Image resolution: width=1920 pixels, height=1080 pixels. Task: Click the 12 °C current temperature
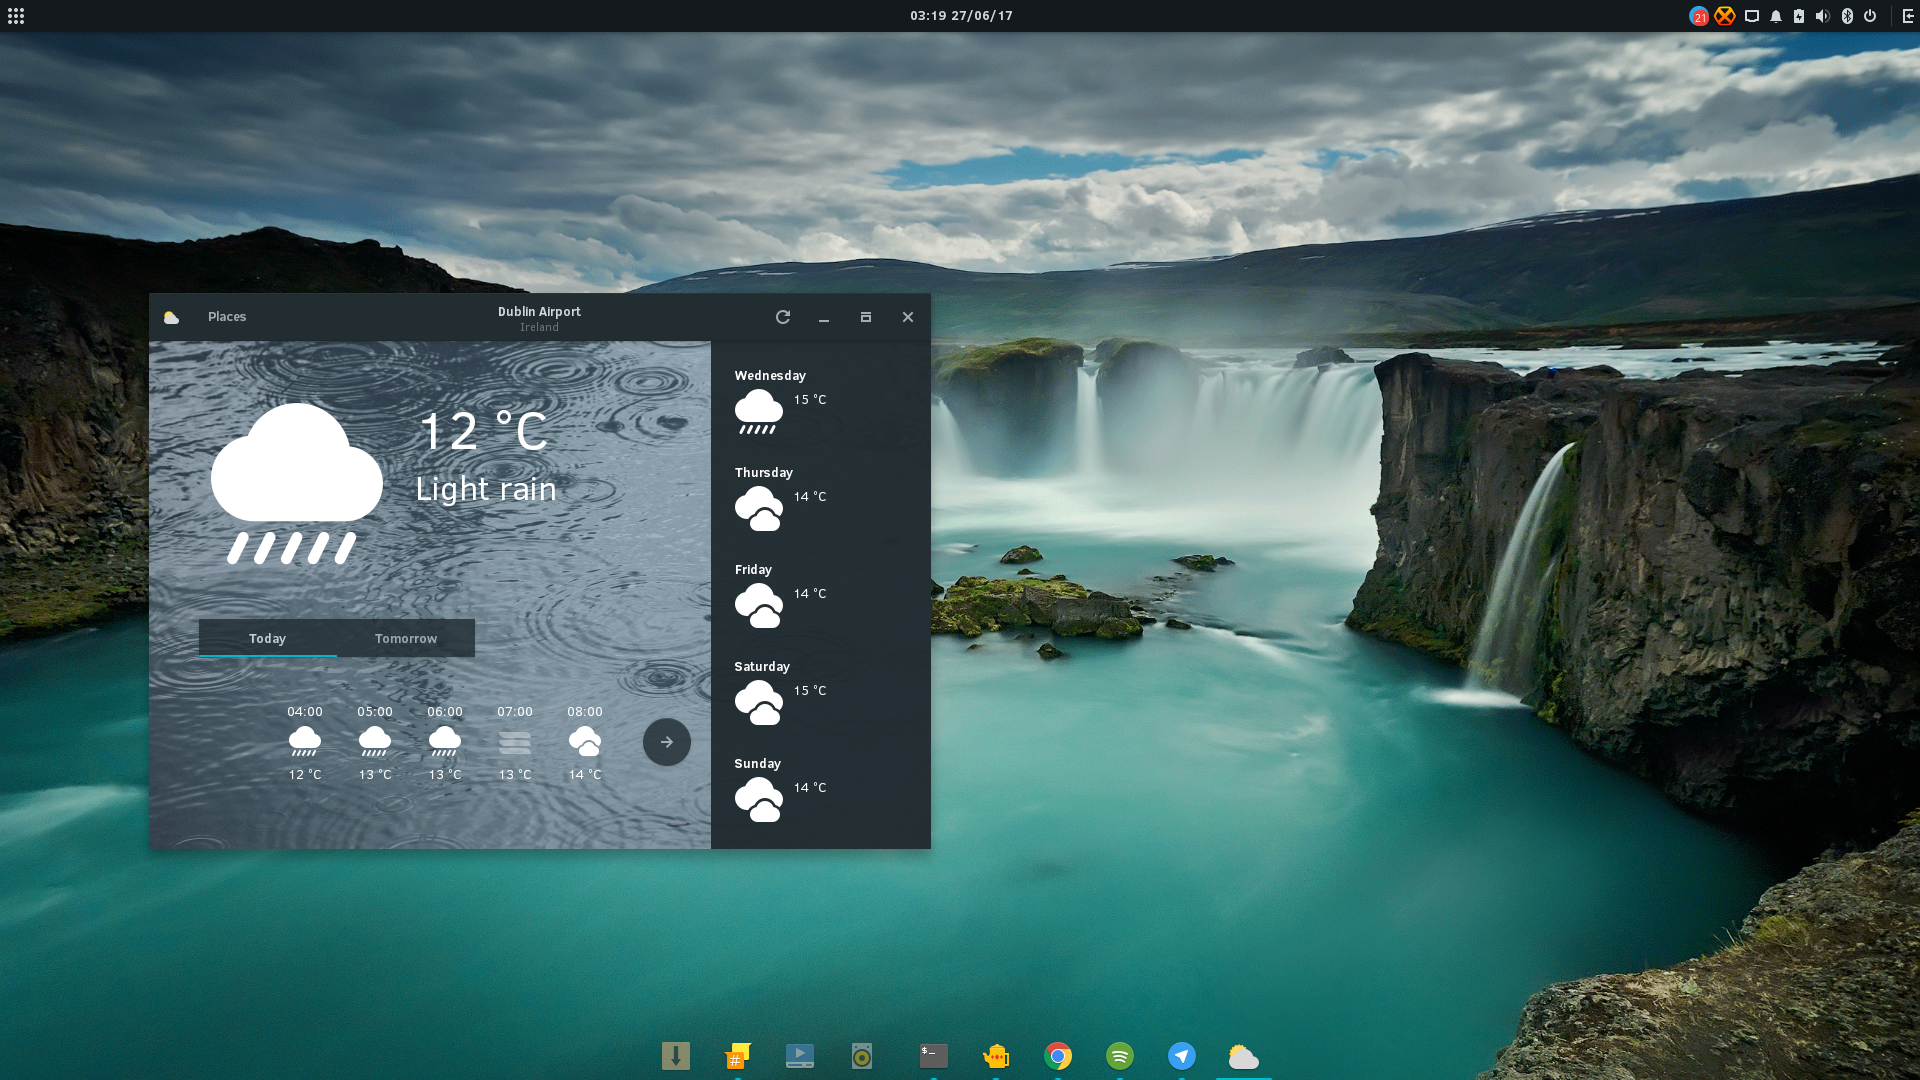483,432
